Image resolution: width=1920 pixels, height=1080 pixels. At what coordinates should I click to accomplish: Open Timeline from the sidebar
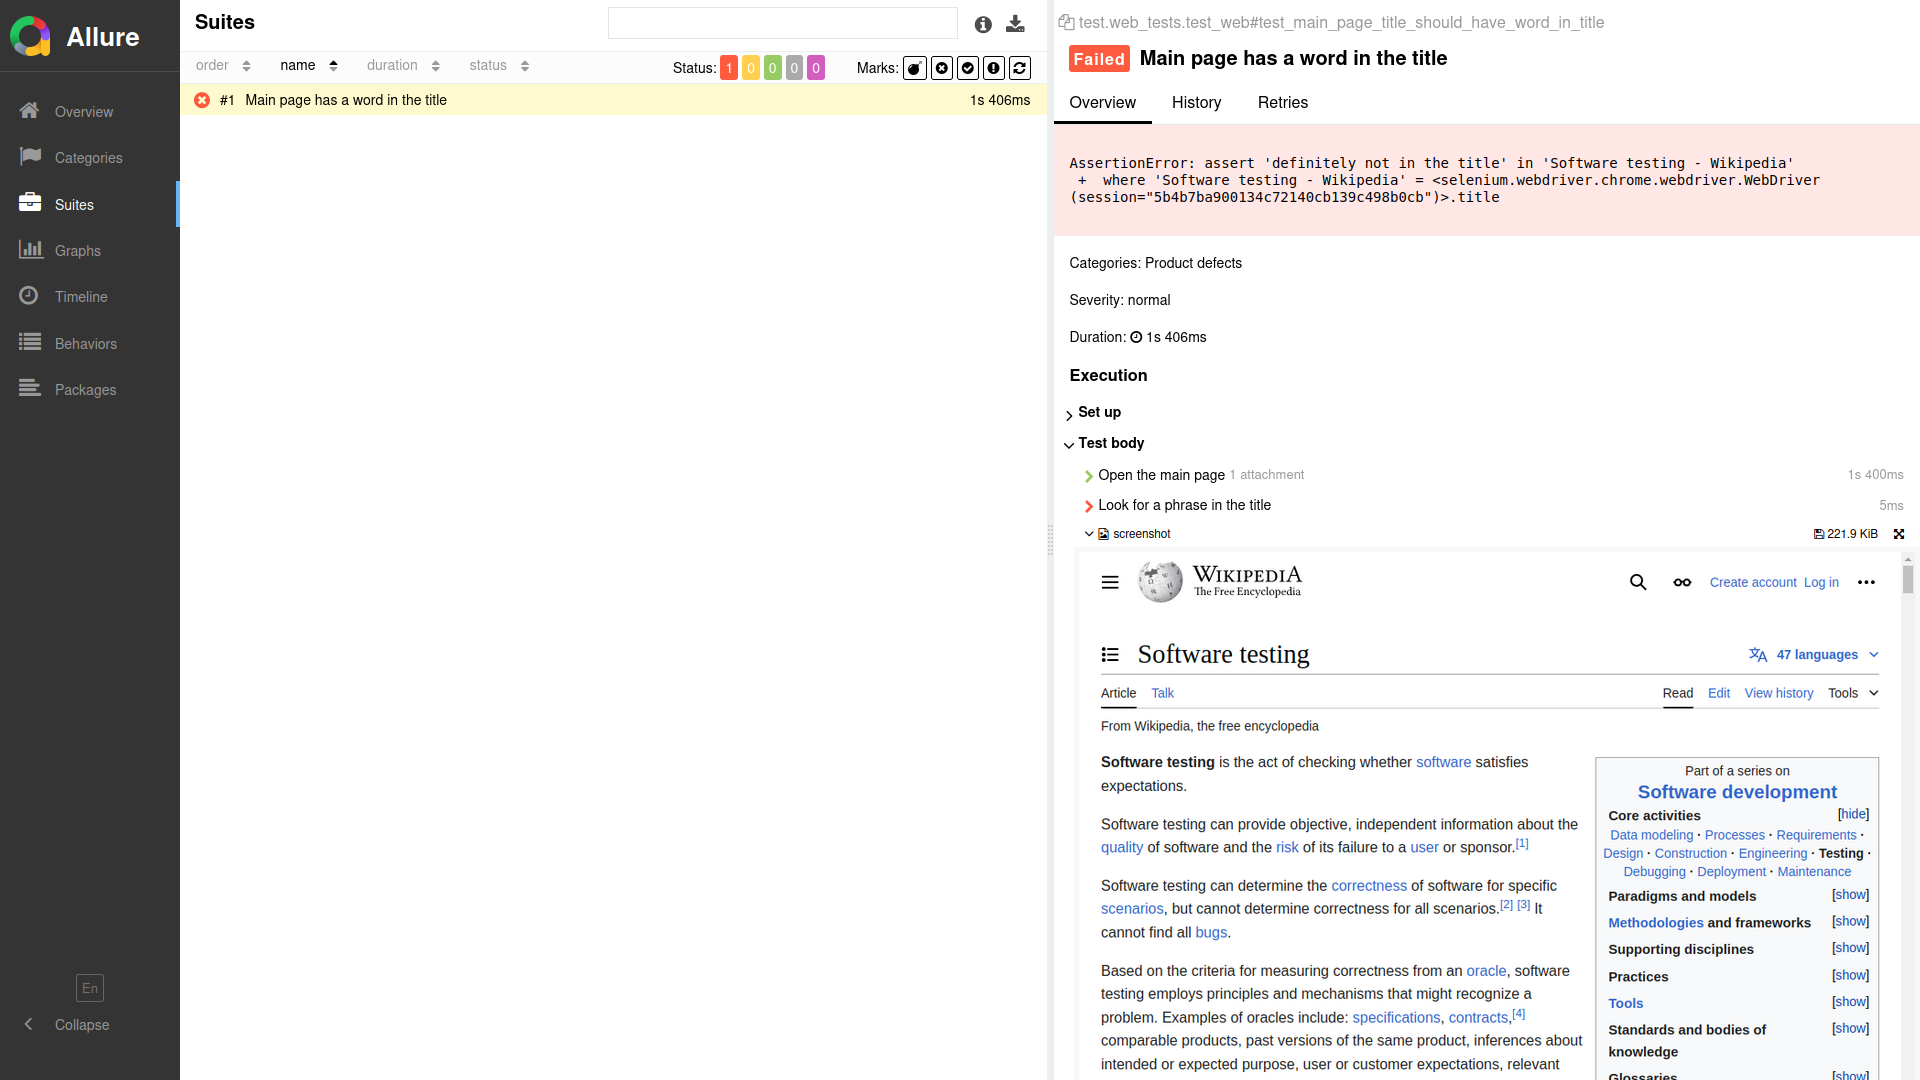coord(81,297)
